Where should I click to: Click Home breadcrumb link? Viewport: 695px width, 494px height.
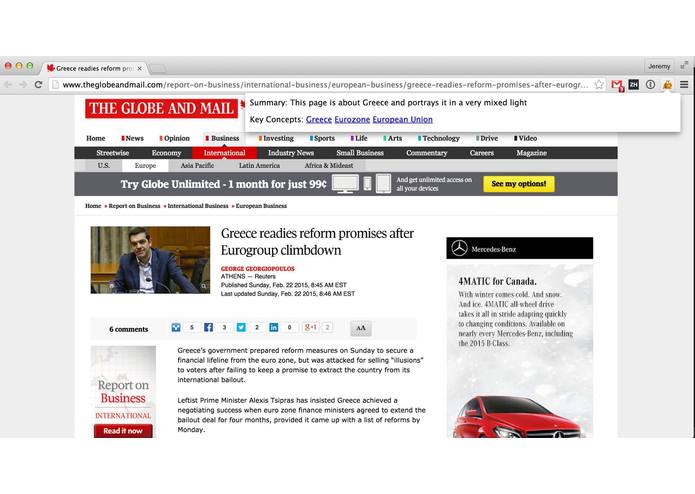[x=93, y=206]
